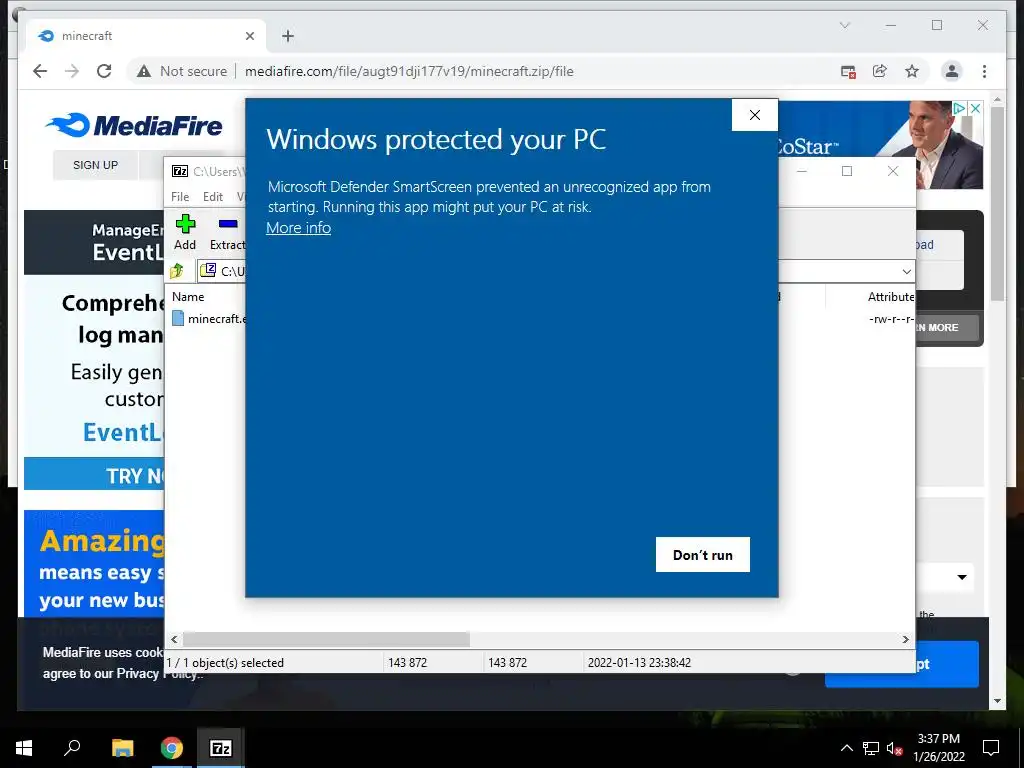The width and height of the screenshot is (1024, 768).
Task: Bookmark this page with star icon
Action: coord(912,71)
